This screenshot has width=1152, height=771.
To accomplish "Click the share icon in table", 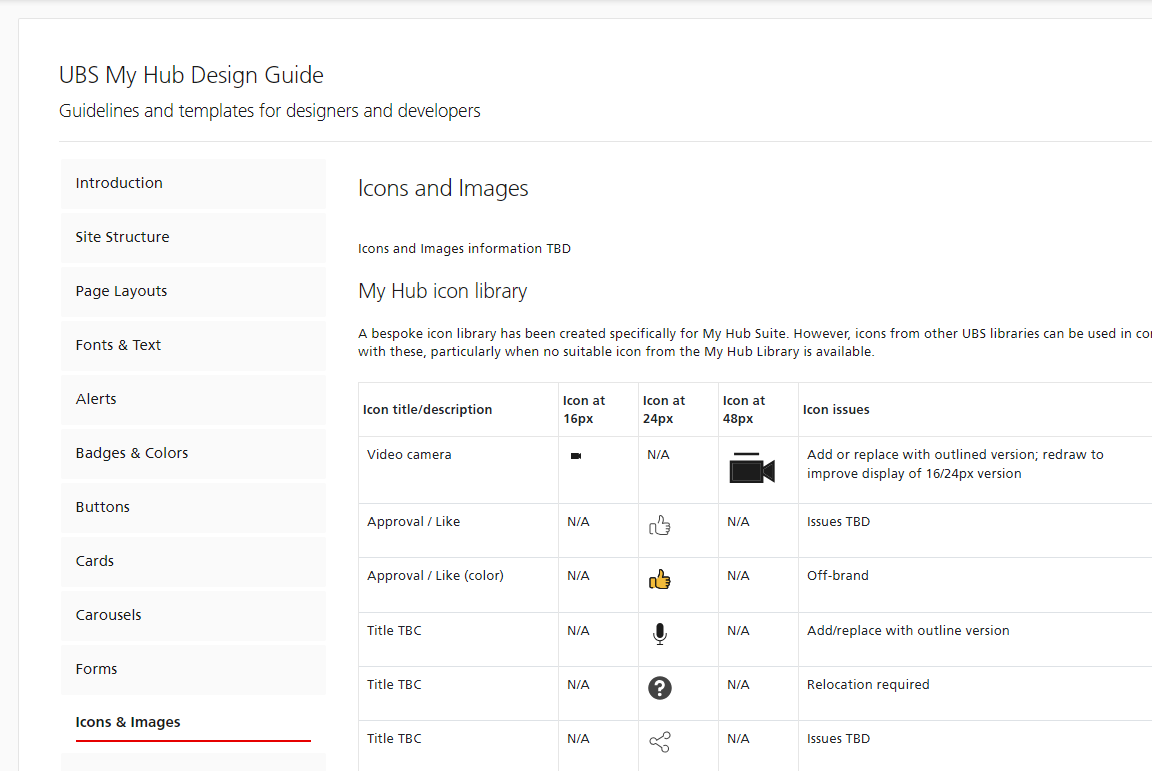I will (x=659, y=742).
